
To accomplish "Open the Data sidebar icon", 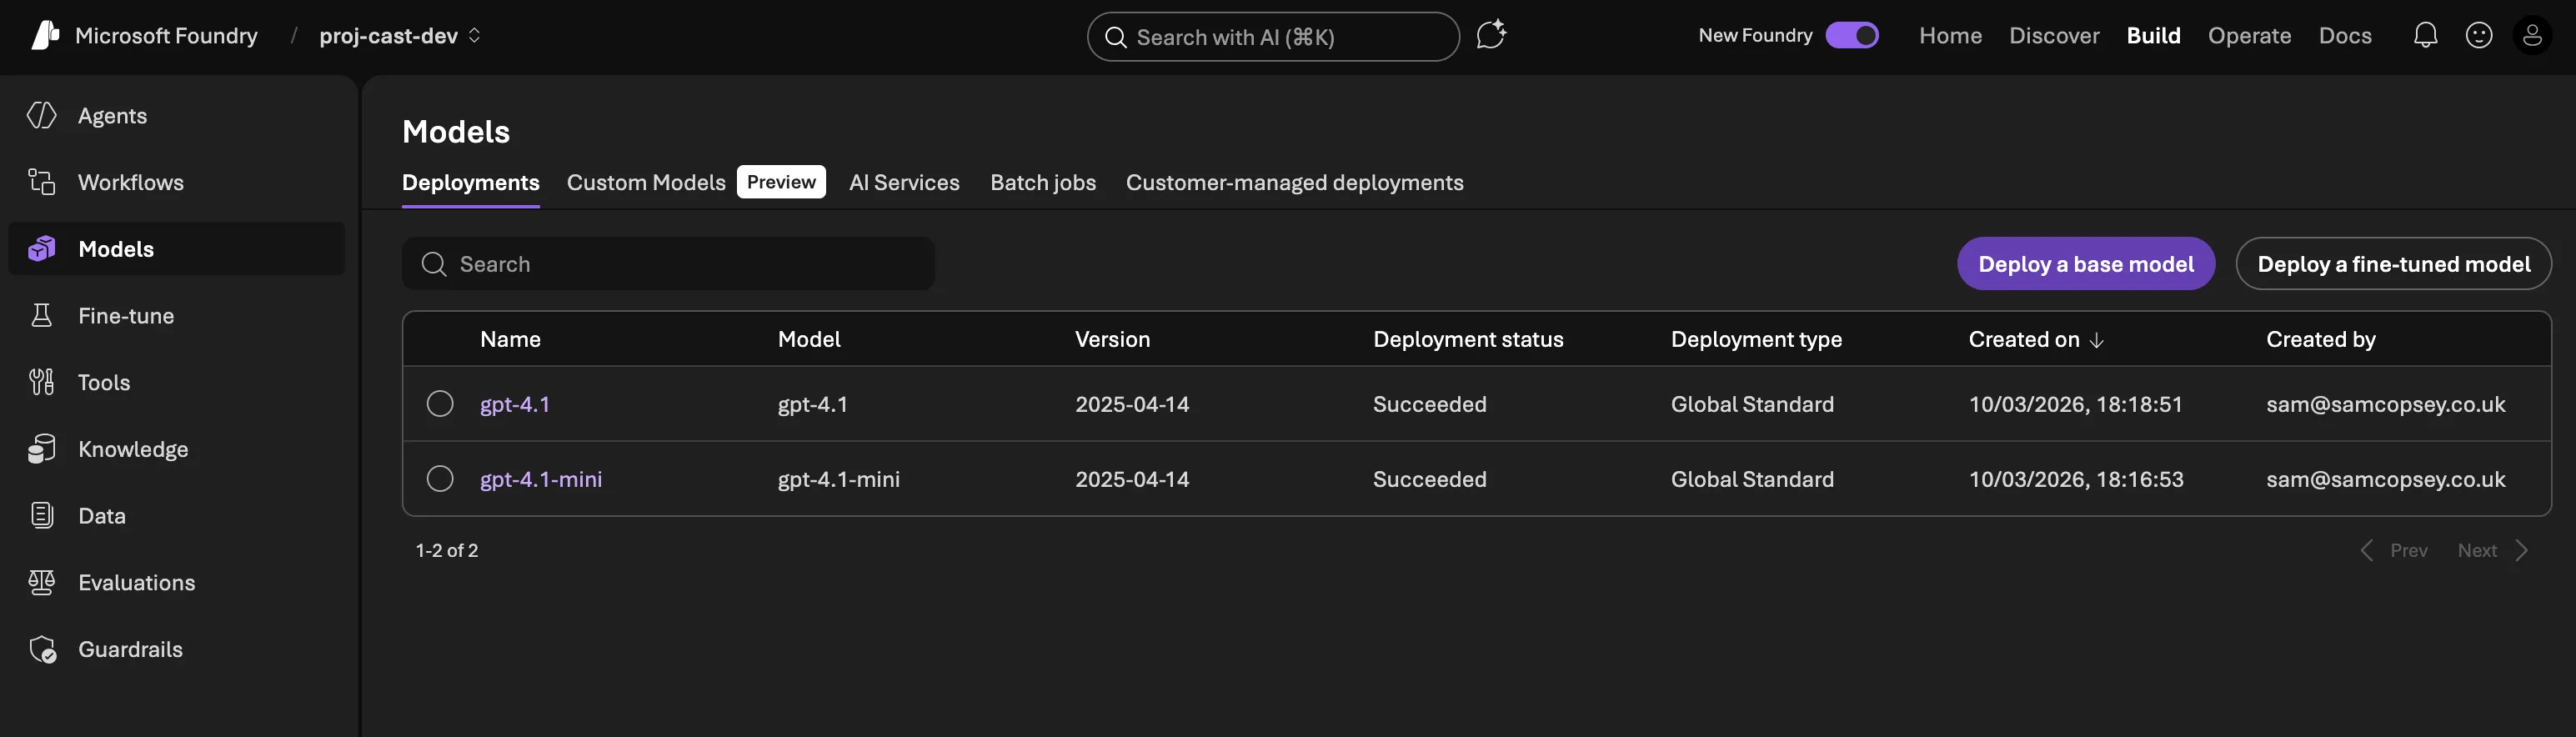I will (x=42, y=515).
